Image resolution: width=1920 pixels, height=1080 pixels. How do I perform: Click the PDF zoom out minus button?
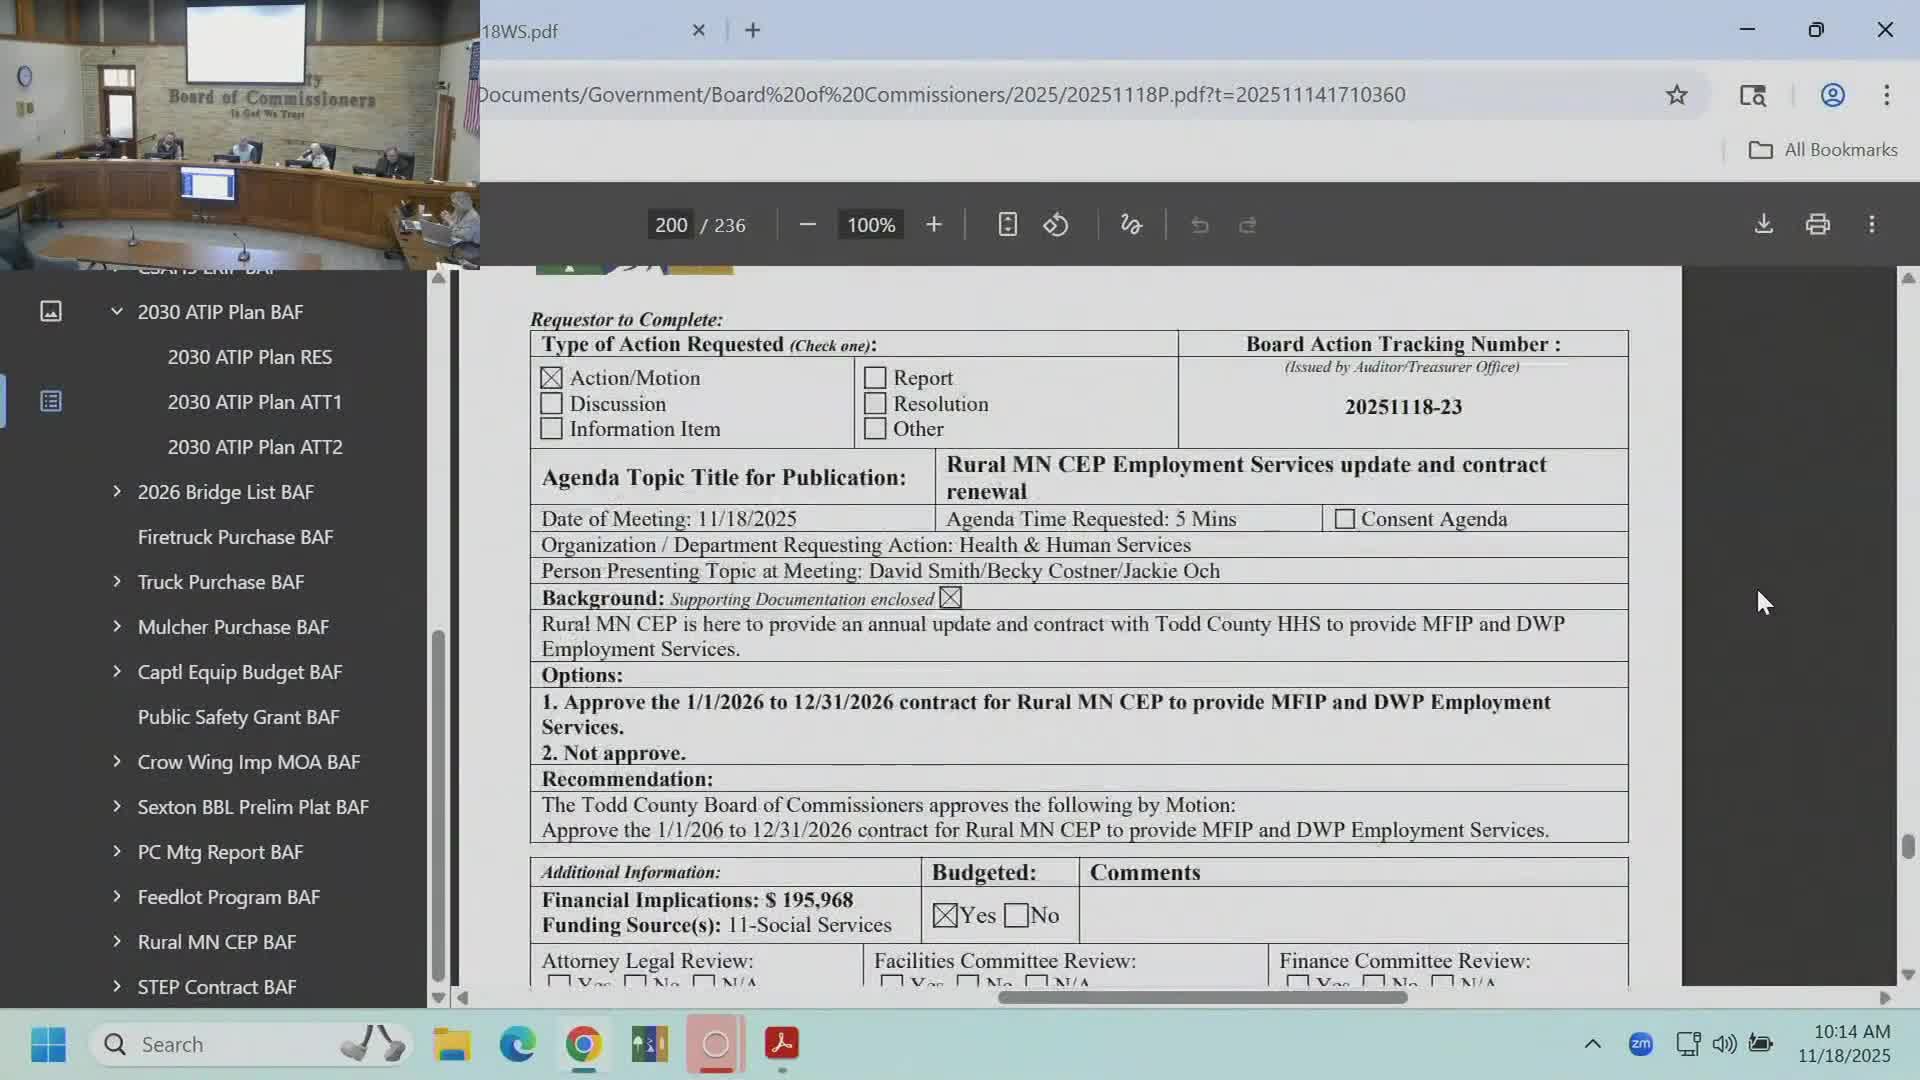click(x=808, y=225)
